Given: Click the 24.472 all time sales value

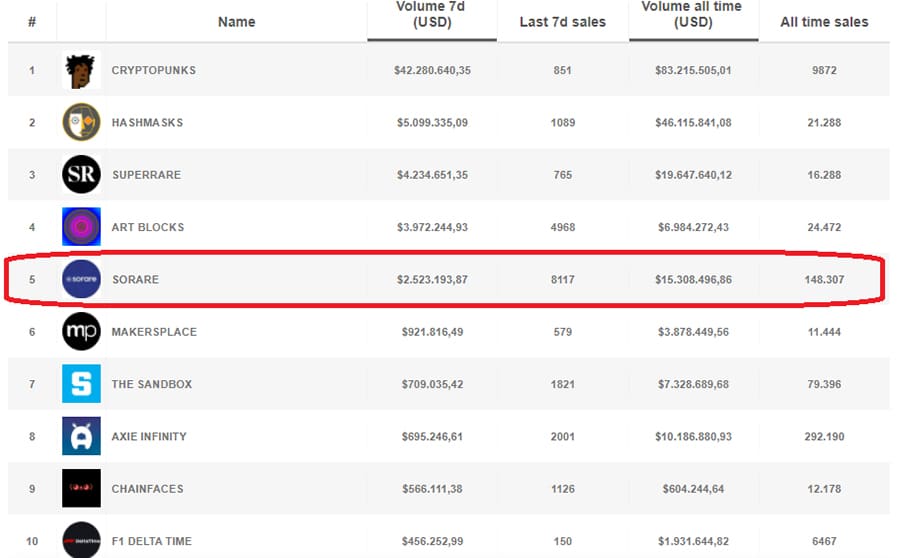Looking at the screenshot, I should click(824, 227).
